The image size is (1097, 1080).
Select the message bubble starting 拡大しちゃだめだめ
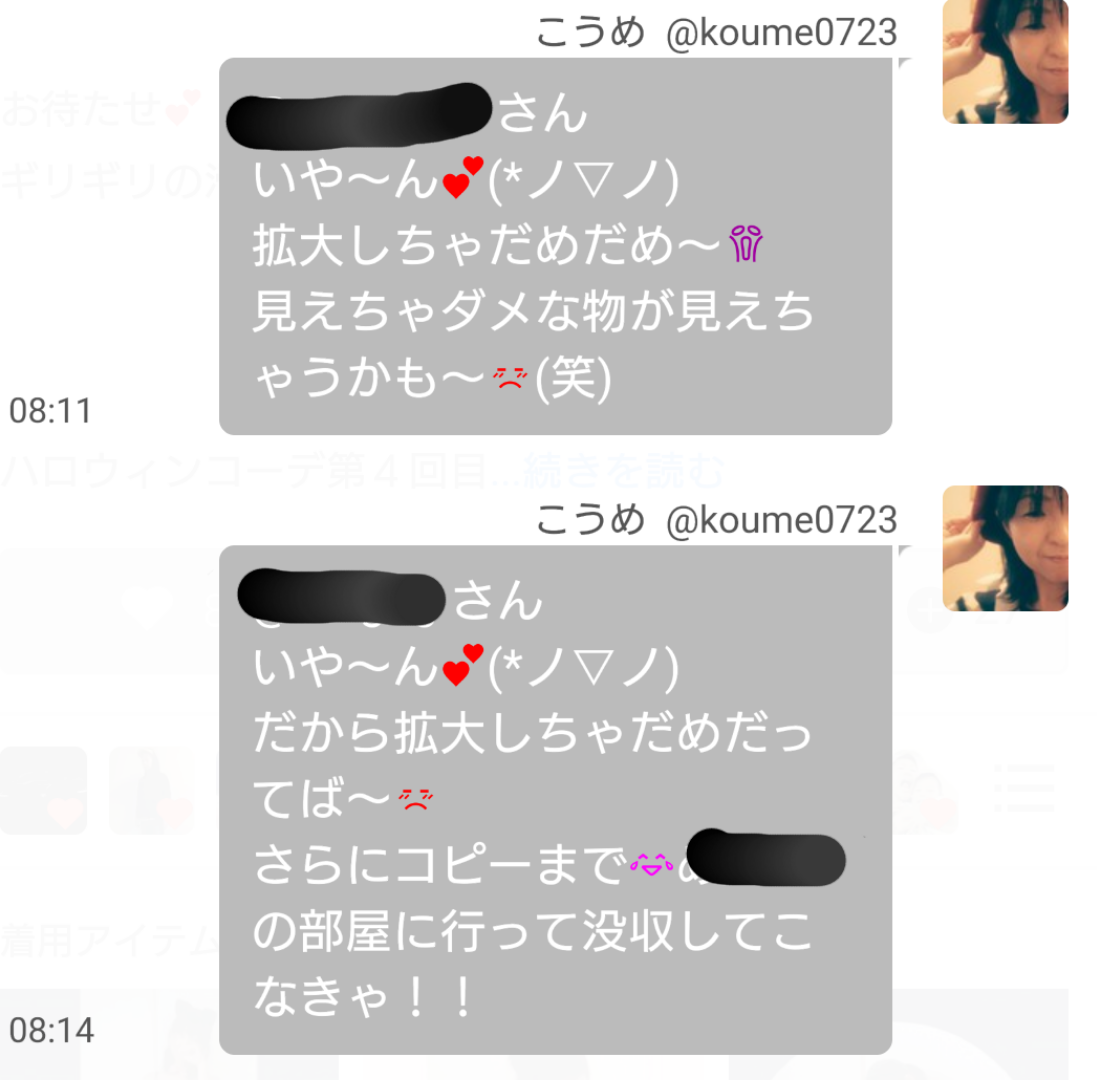tap(555, 246)
